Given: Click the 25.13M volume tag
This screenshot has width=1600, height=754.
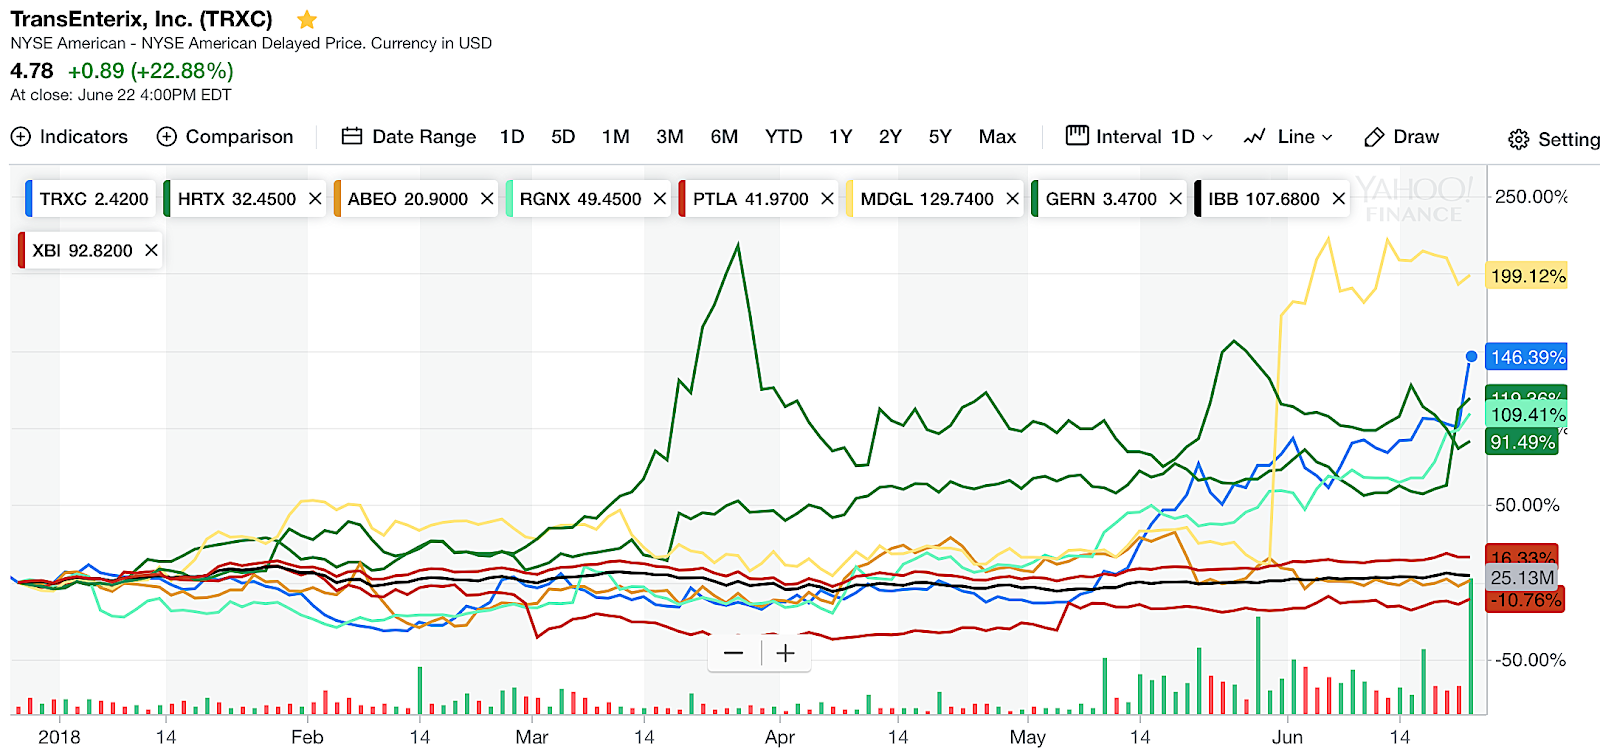Looking at the screenshot, I should tap(1522, 577).
